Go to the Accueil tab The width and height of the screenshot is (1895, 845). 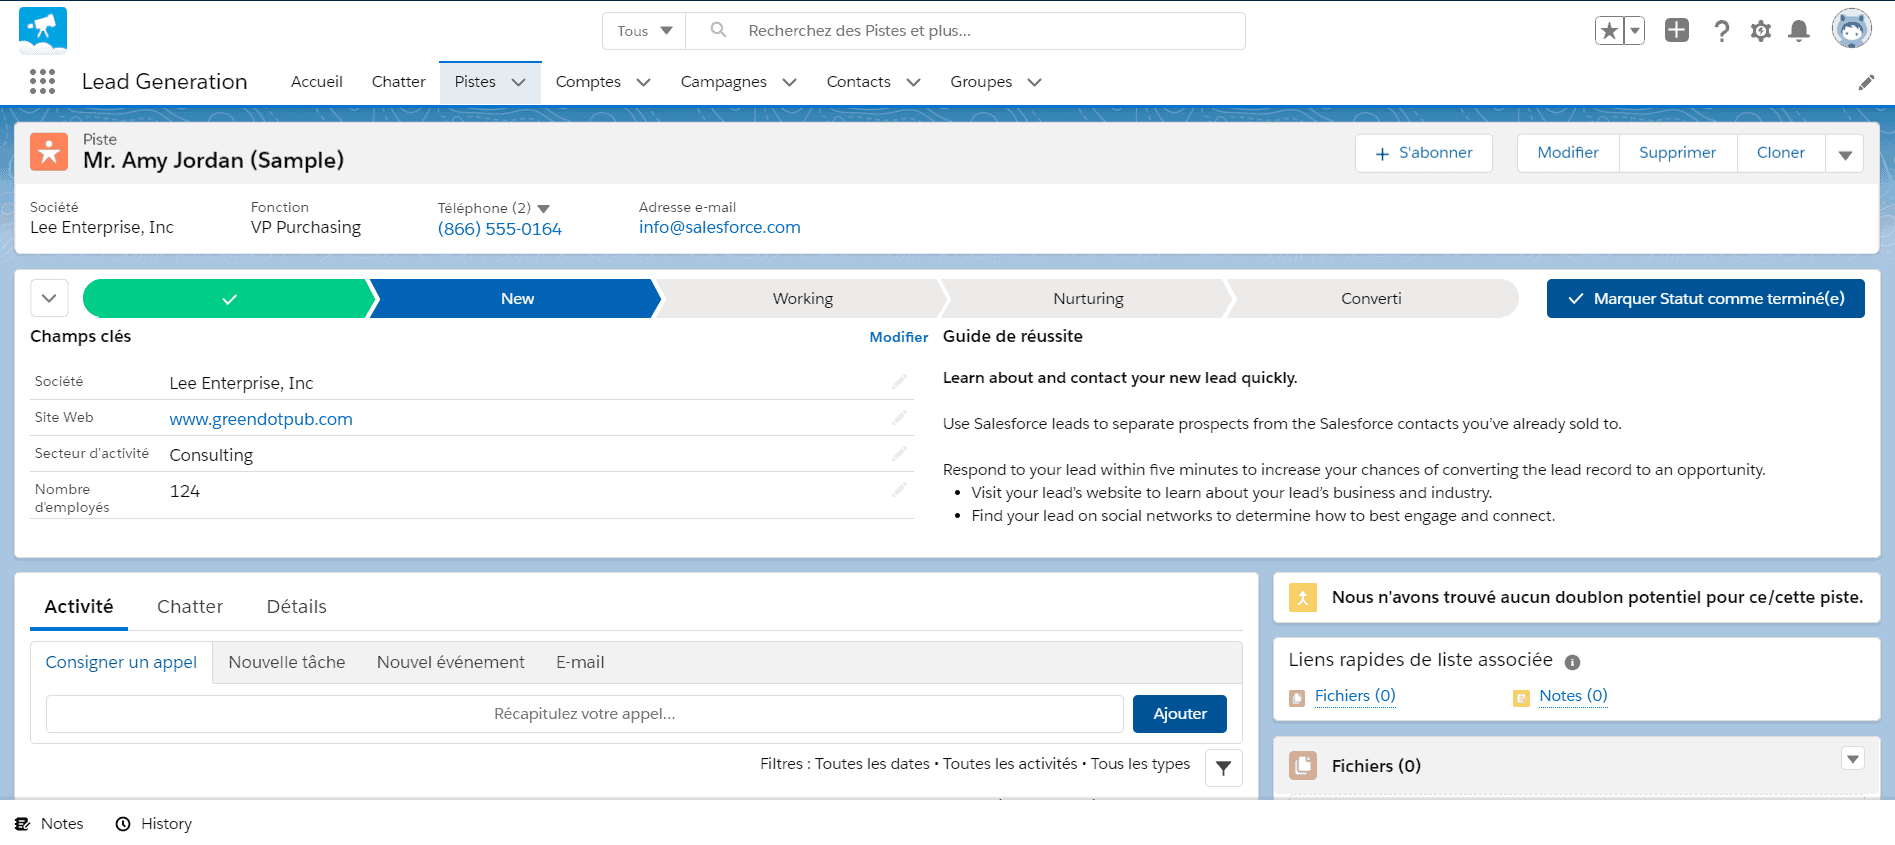(317, 82)
